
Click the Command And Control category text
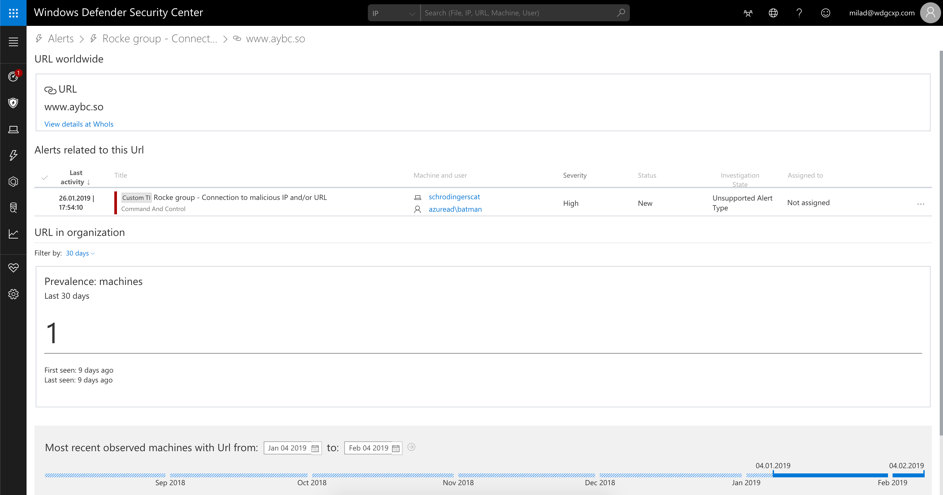(x=153, y=209)
